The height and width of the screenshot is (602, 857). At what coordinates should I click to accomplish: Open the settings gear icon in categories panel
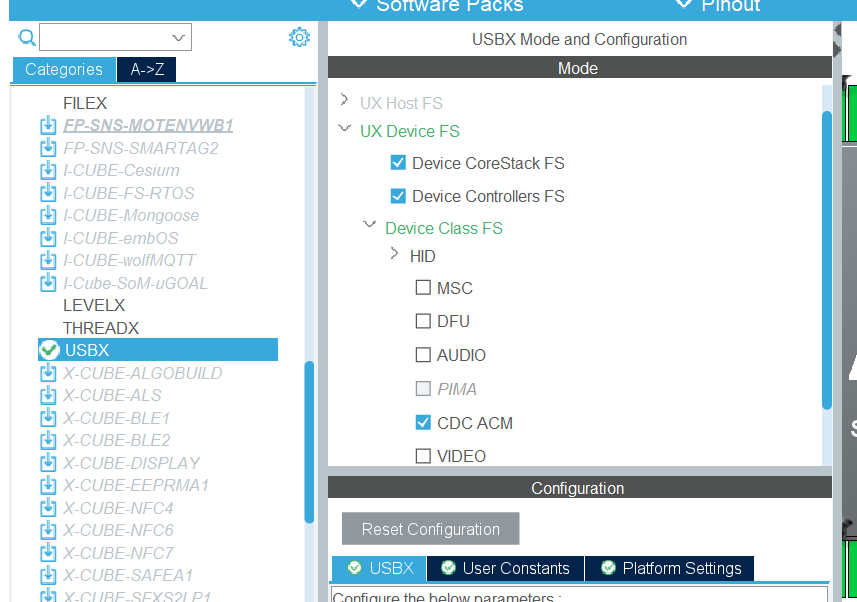click(299, 37)
